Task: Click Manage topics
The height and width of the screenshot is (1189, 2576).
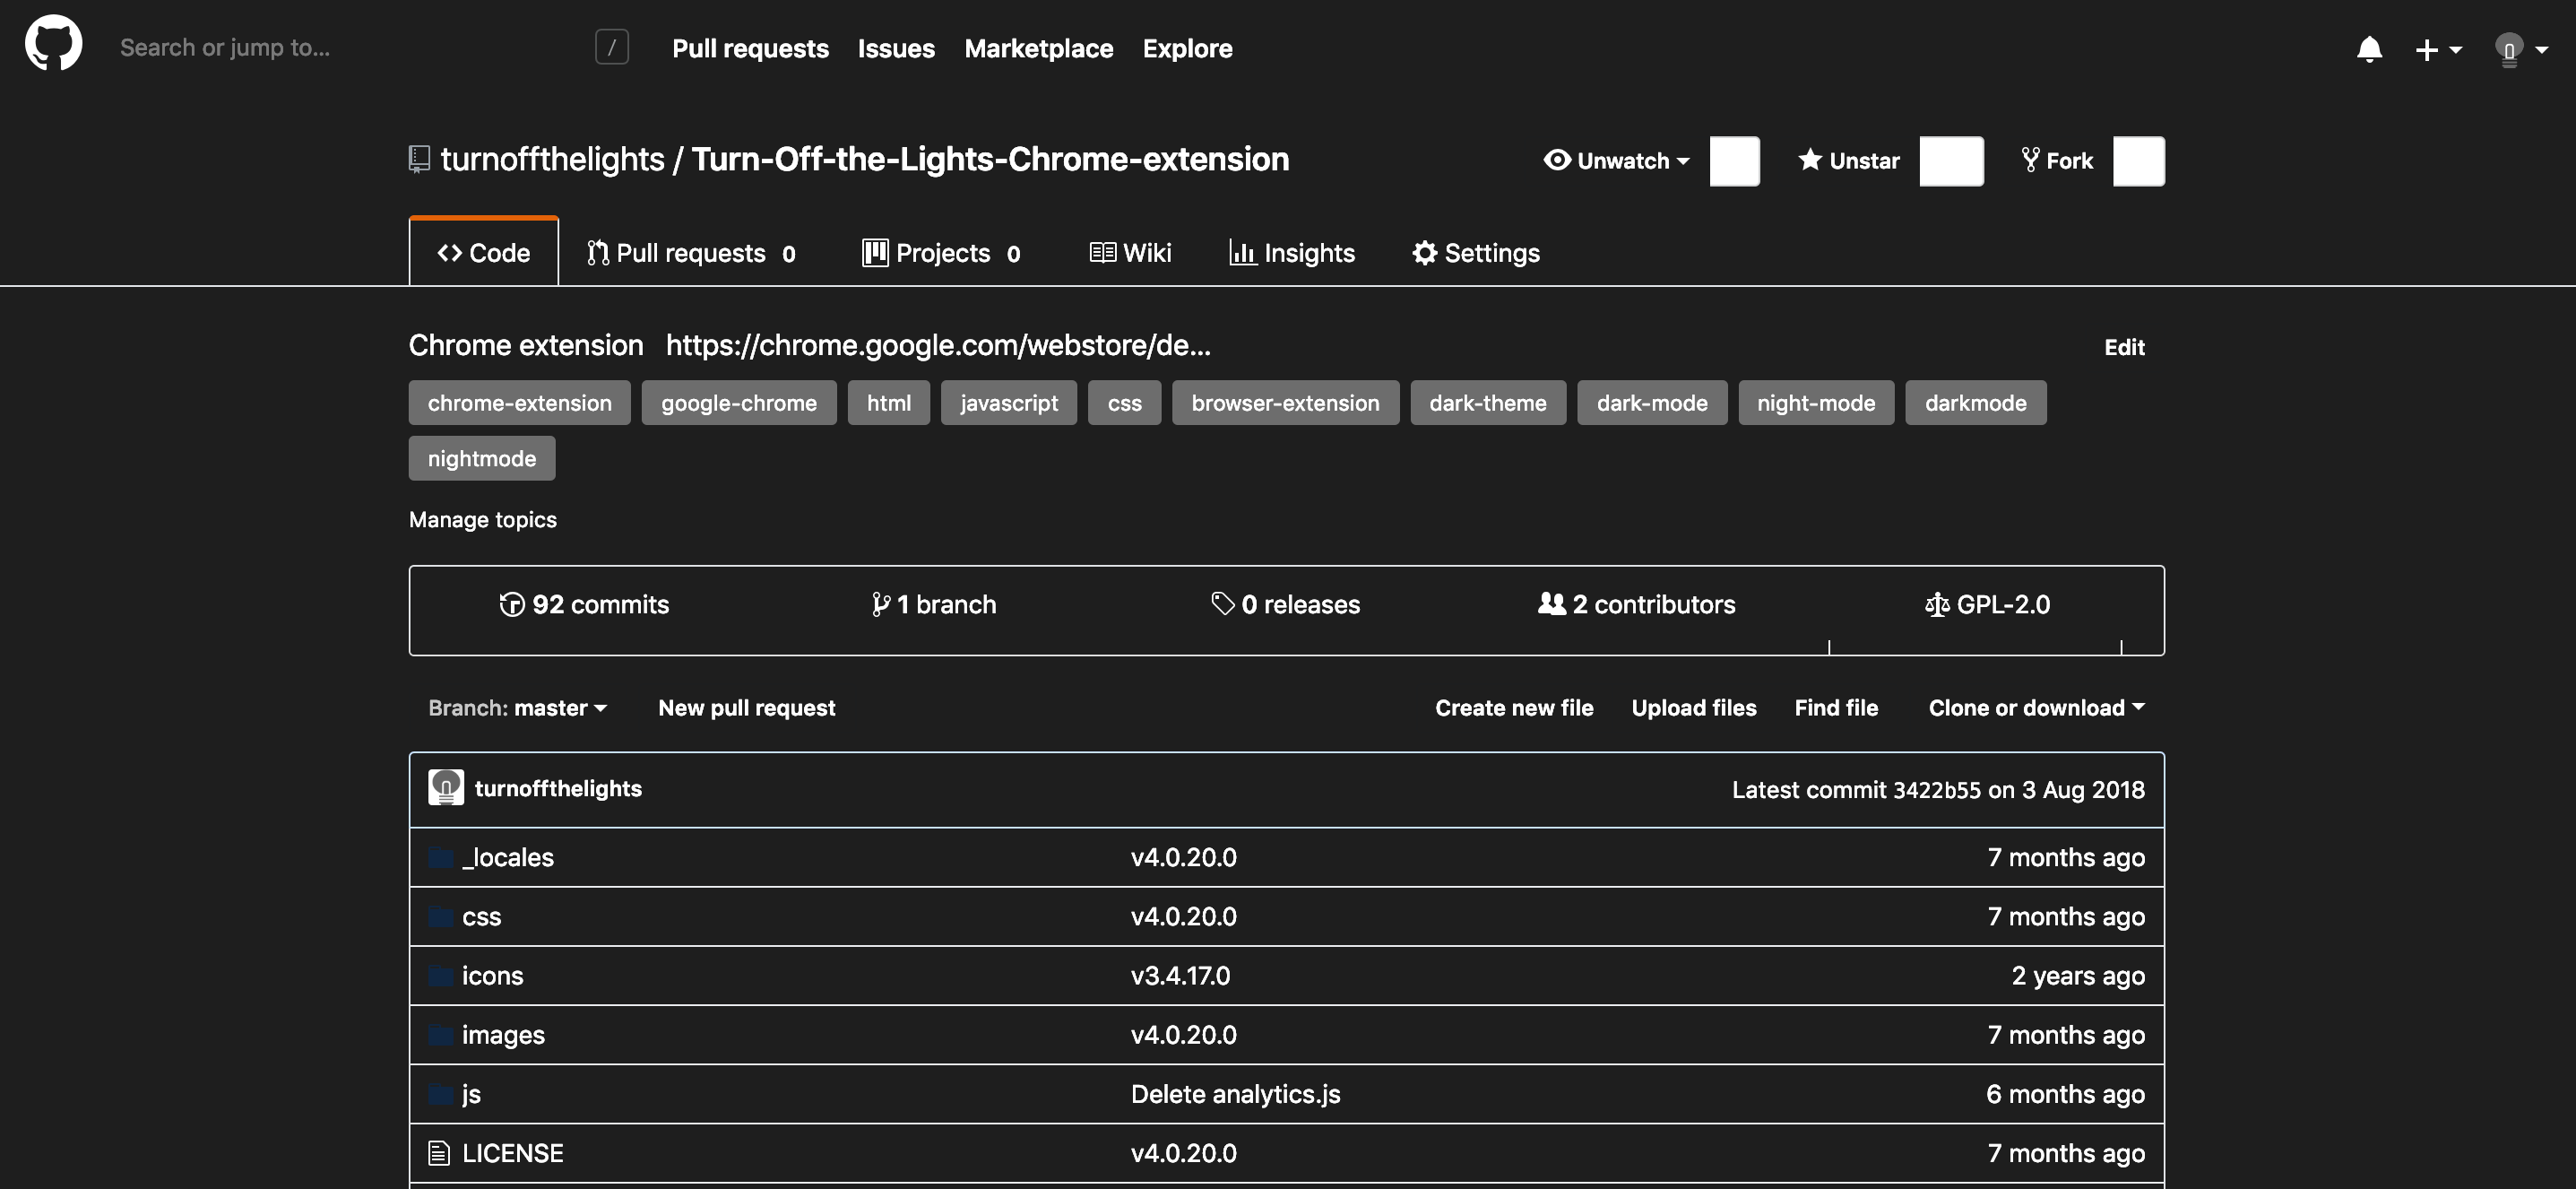Action: pyautogui.click(x=483, y=519)
